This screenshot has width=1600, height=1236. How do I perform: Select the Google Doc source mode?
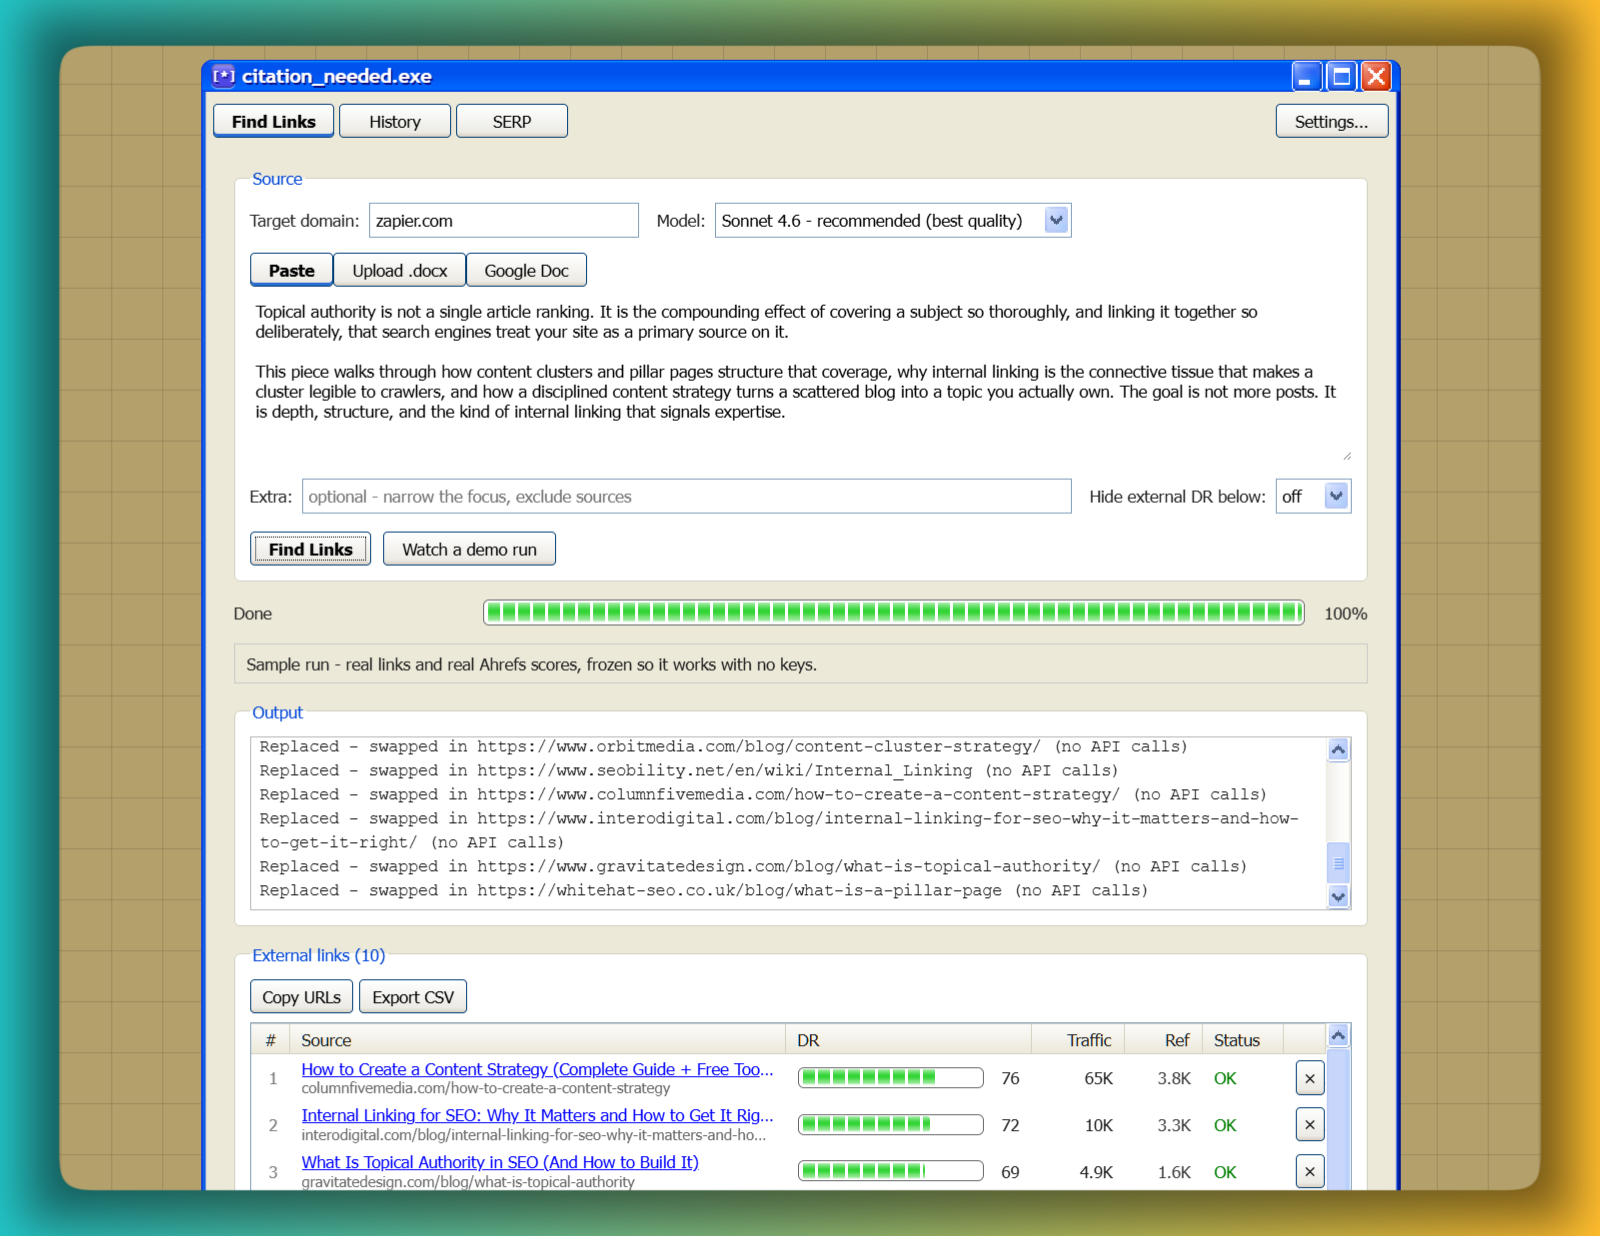(527, 270)
